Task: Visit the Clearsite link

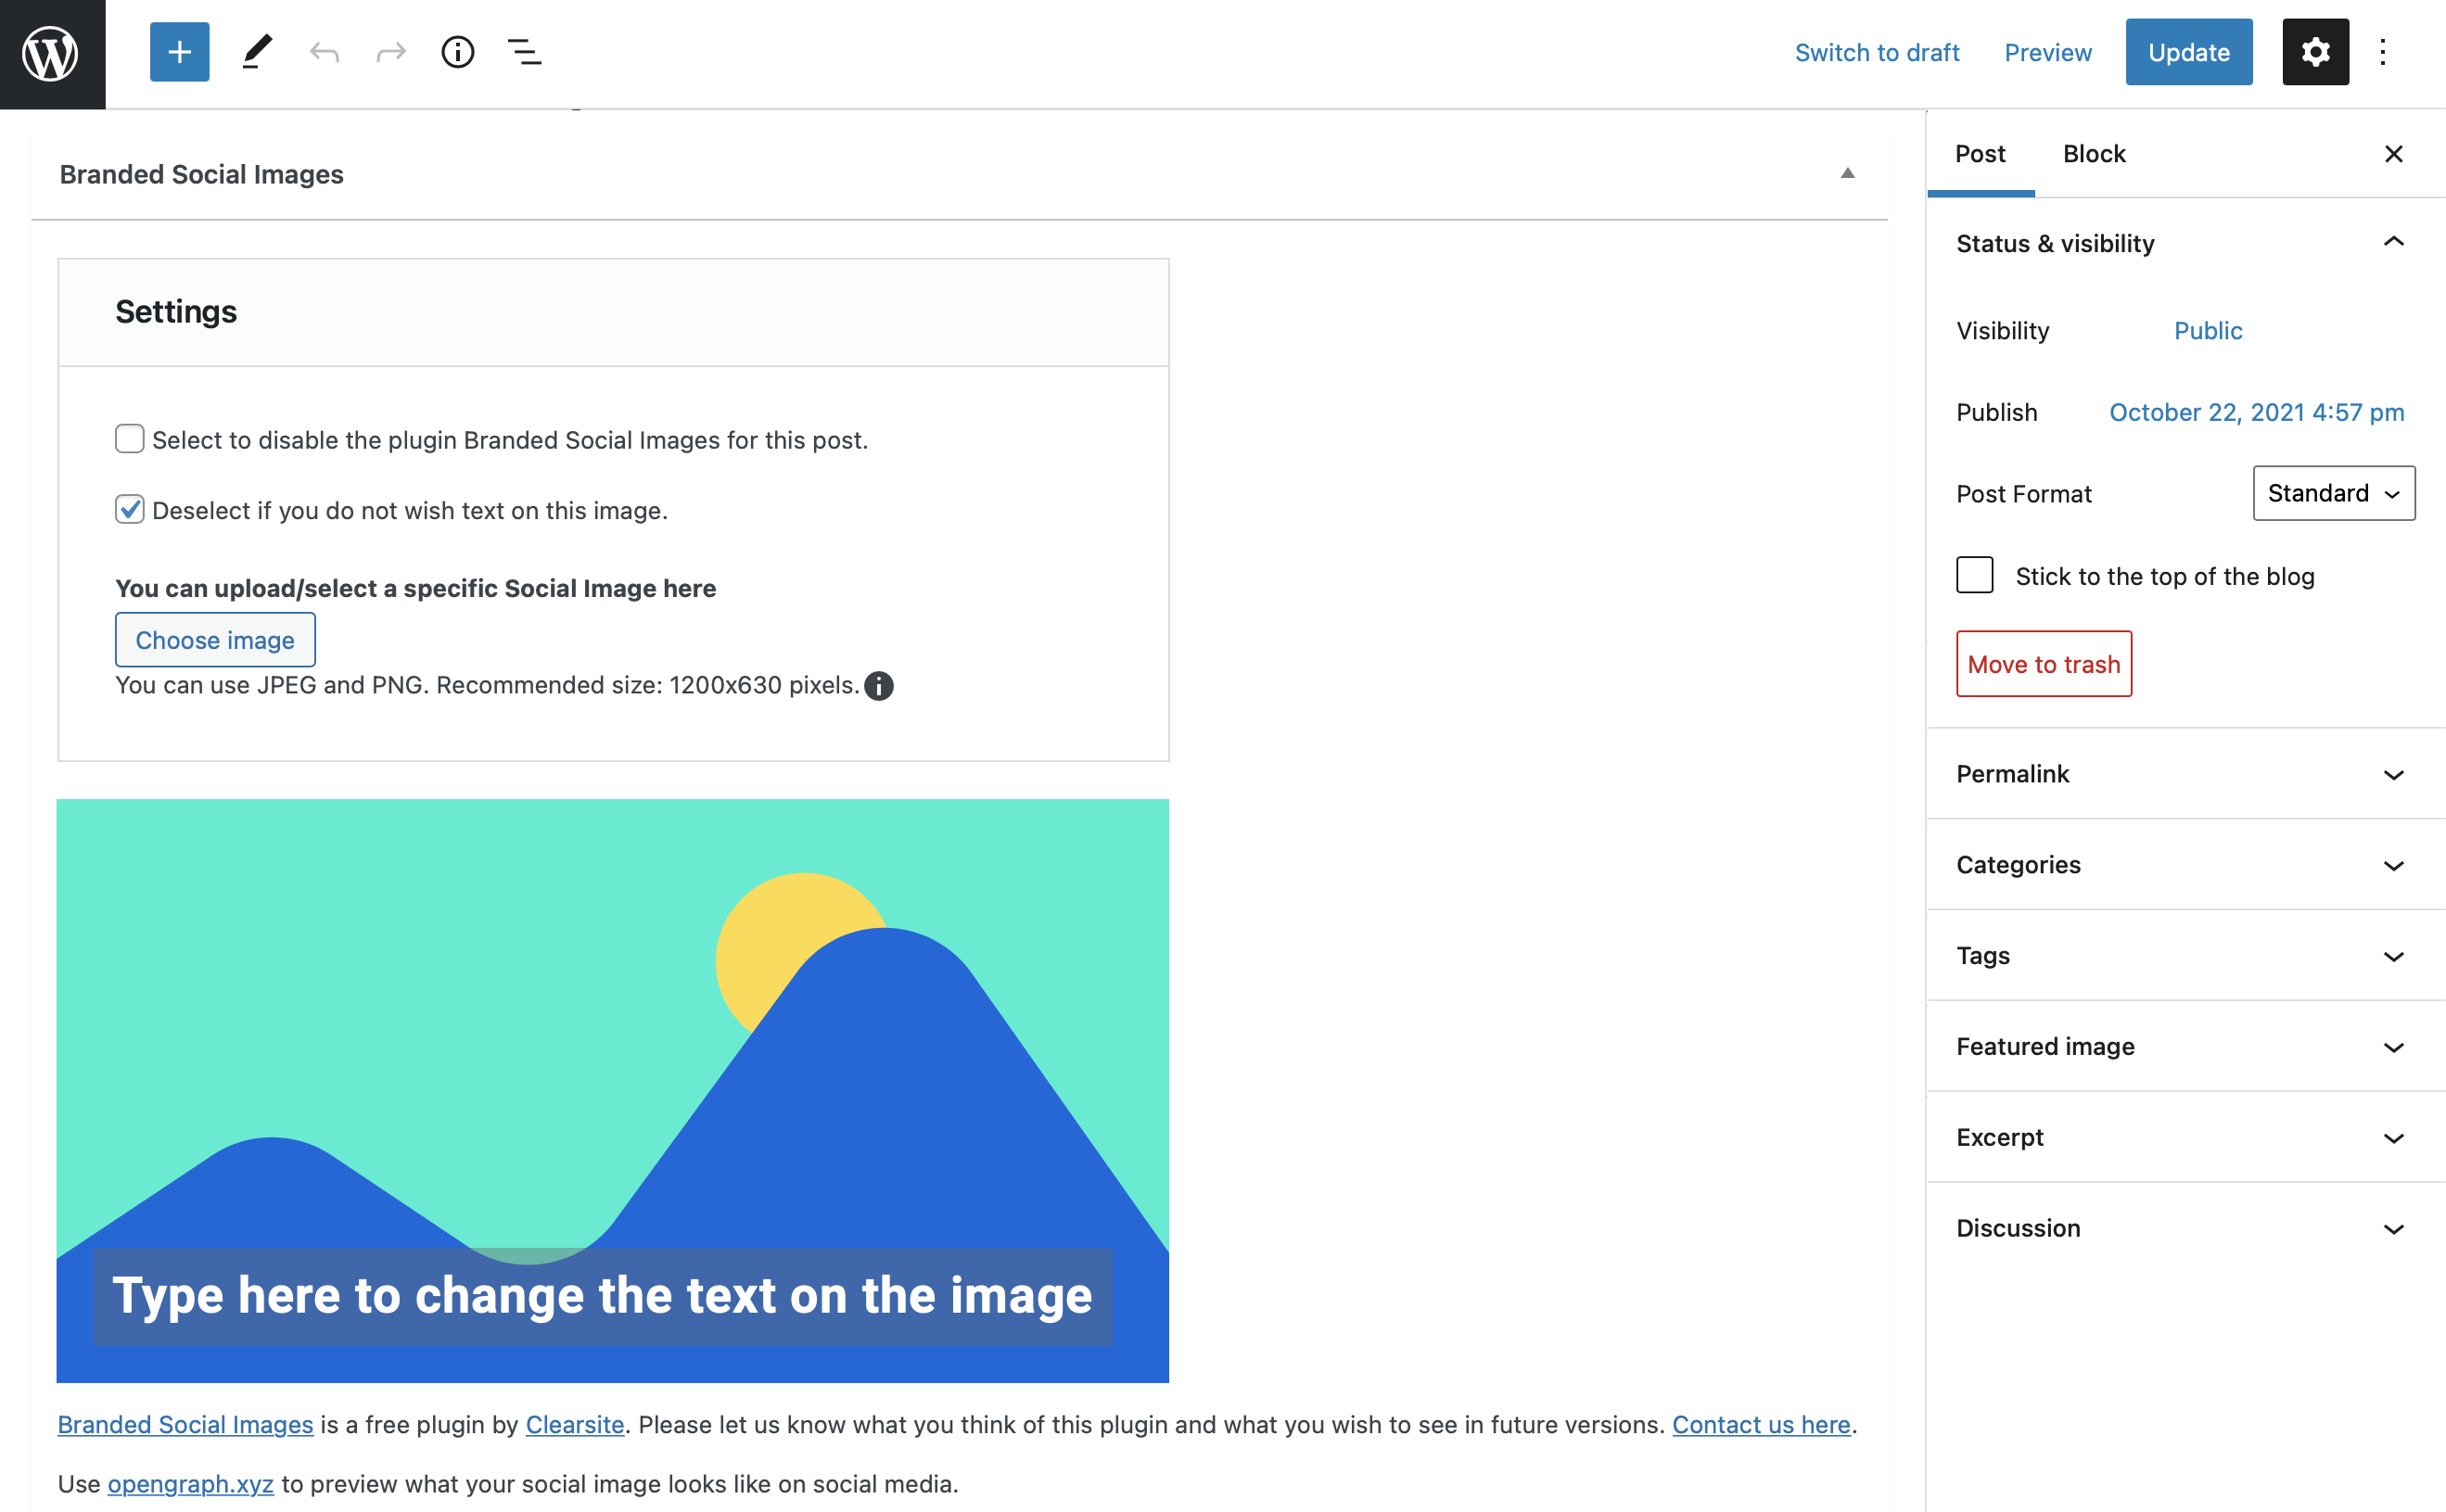Action: (x=574, y=1424)
